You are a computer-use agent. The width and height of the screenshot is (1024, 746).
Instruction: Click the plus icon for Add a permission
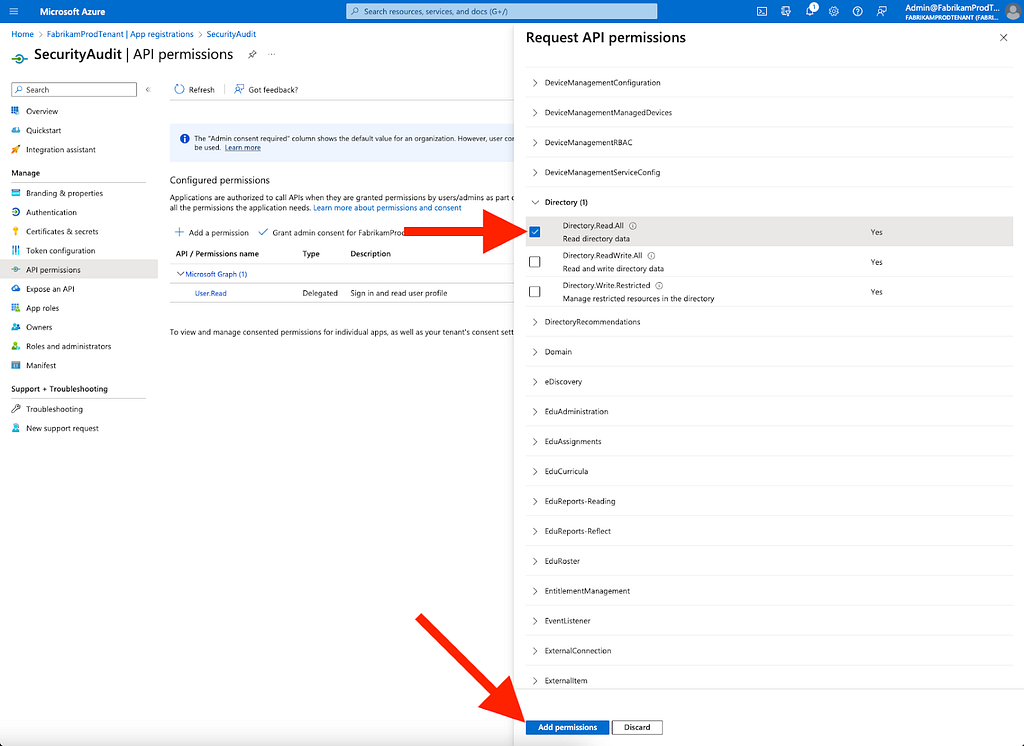point(179,233)
